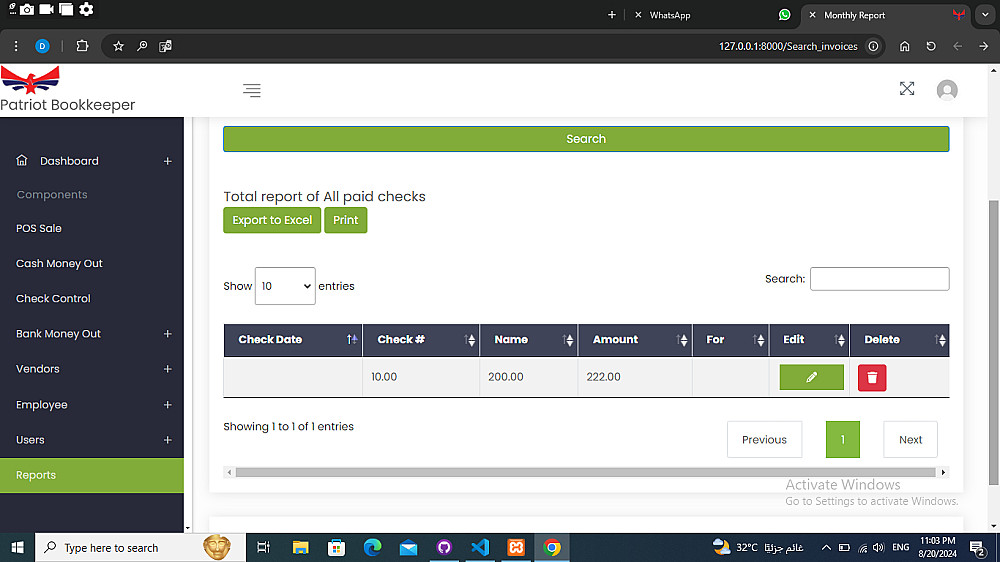Enter fullscreen with the expand arrows icon
The image size is (1000, 562).
click(907, 89)
